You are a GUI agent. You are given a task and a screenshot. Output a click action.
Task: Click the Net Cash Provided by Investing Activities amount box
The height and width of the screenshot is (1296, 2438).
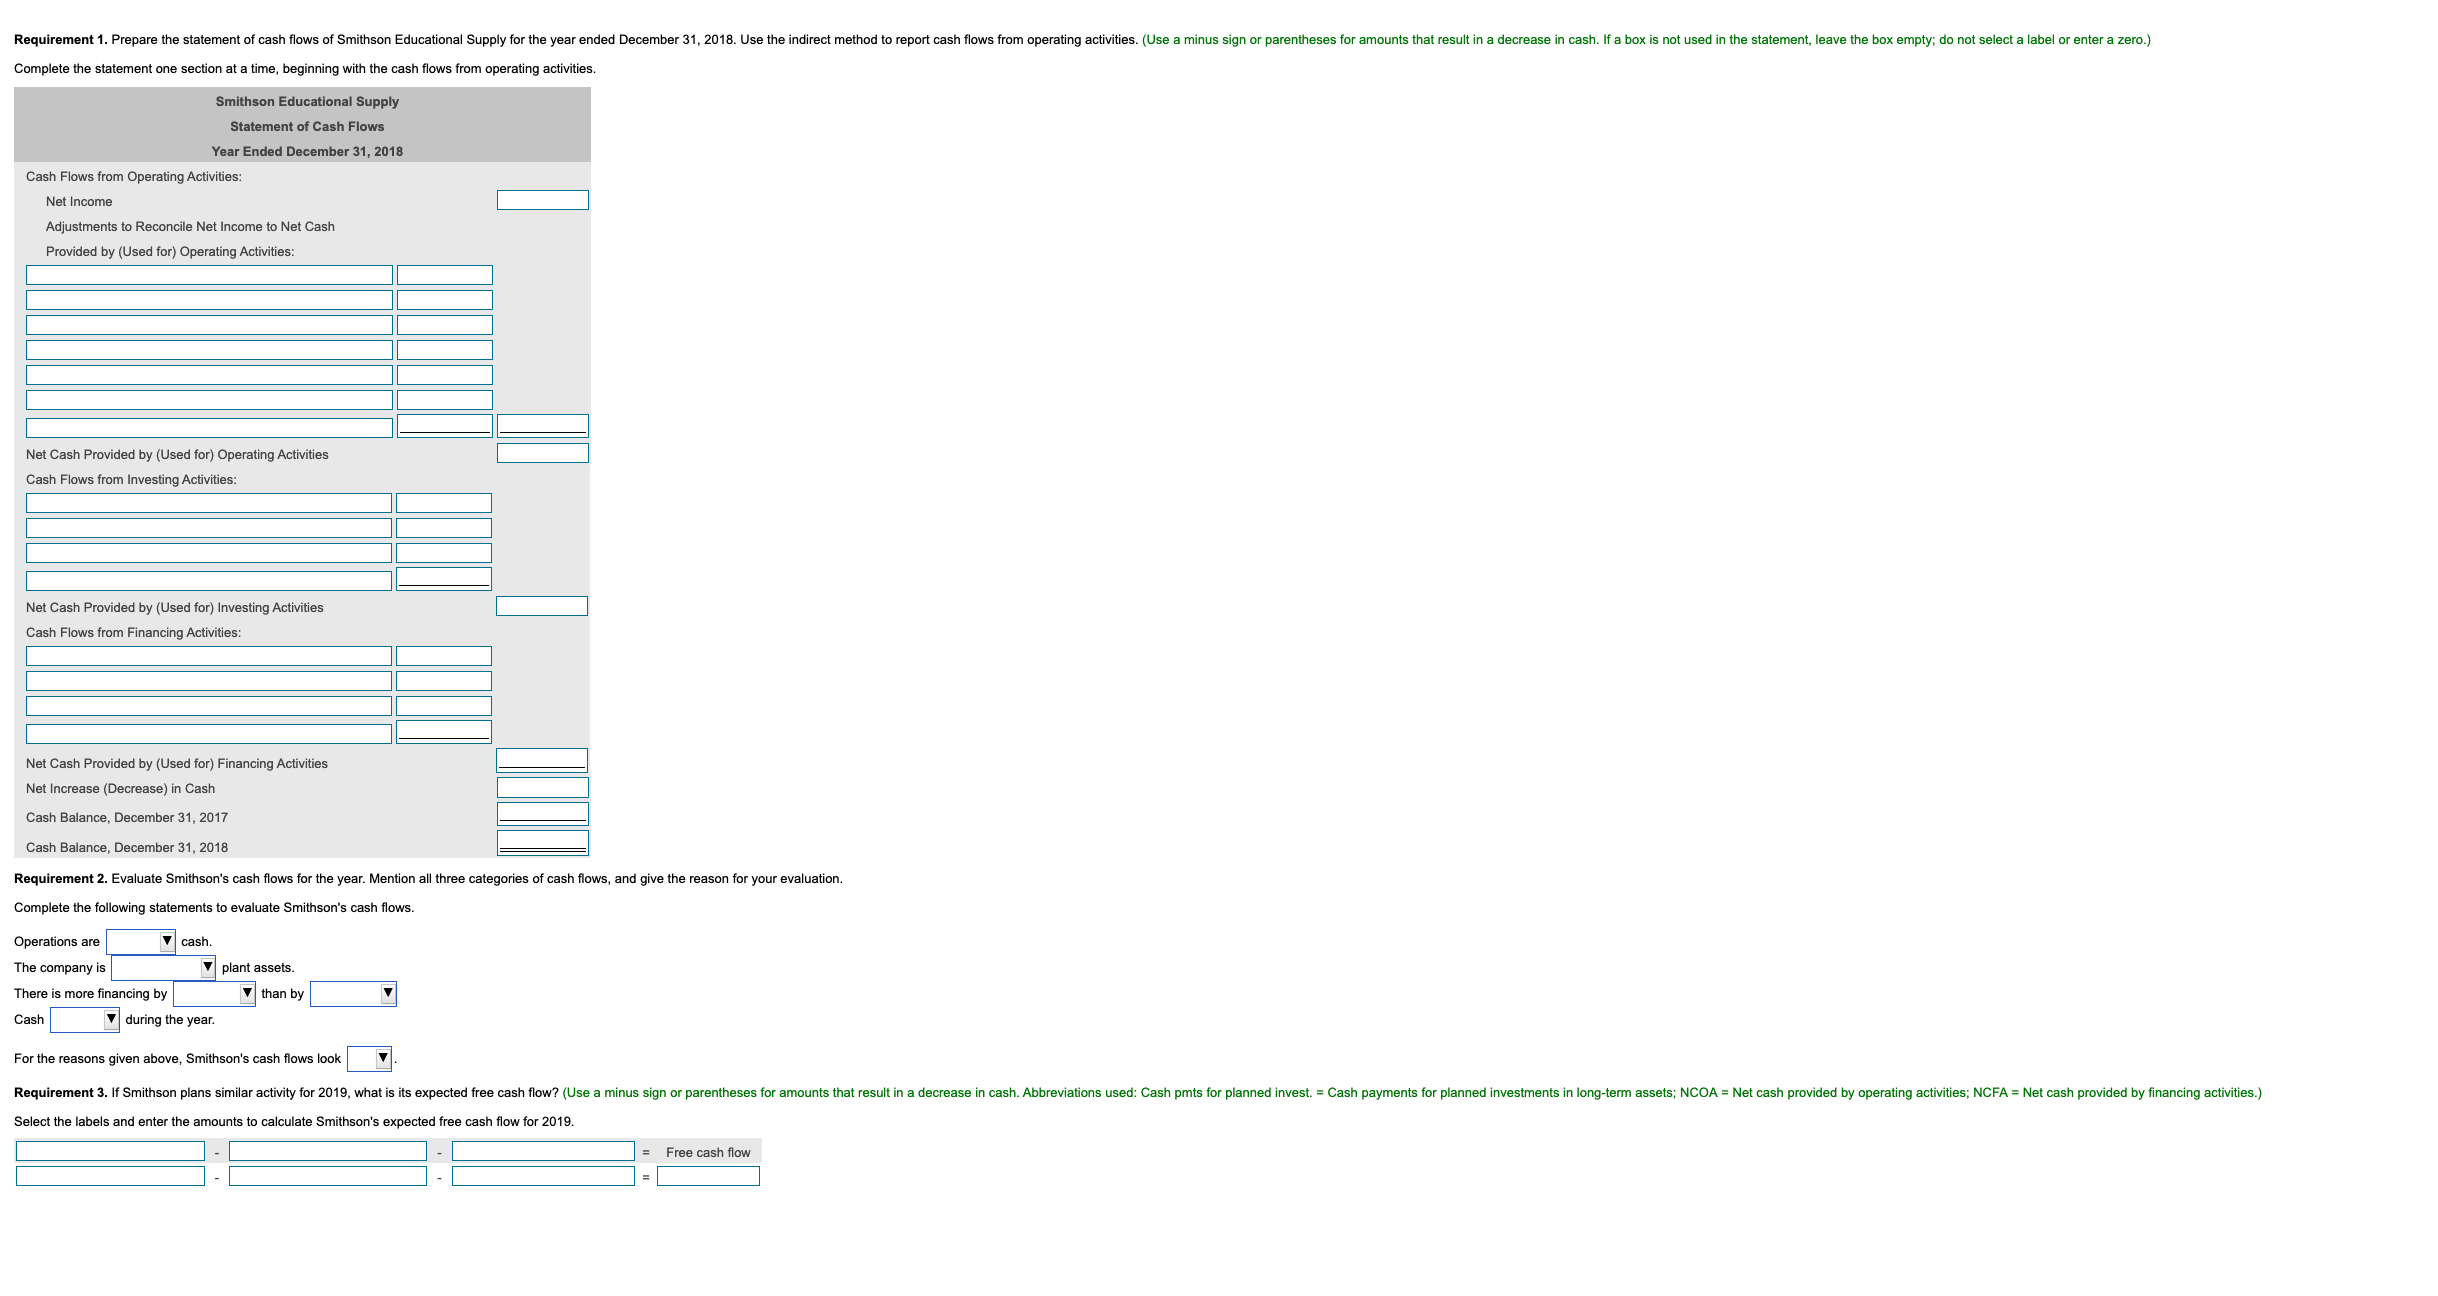click(541, 605)
